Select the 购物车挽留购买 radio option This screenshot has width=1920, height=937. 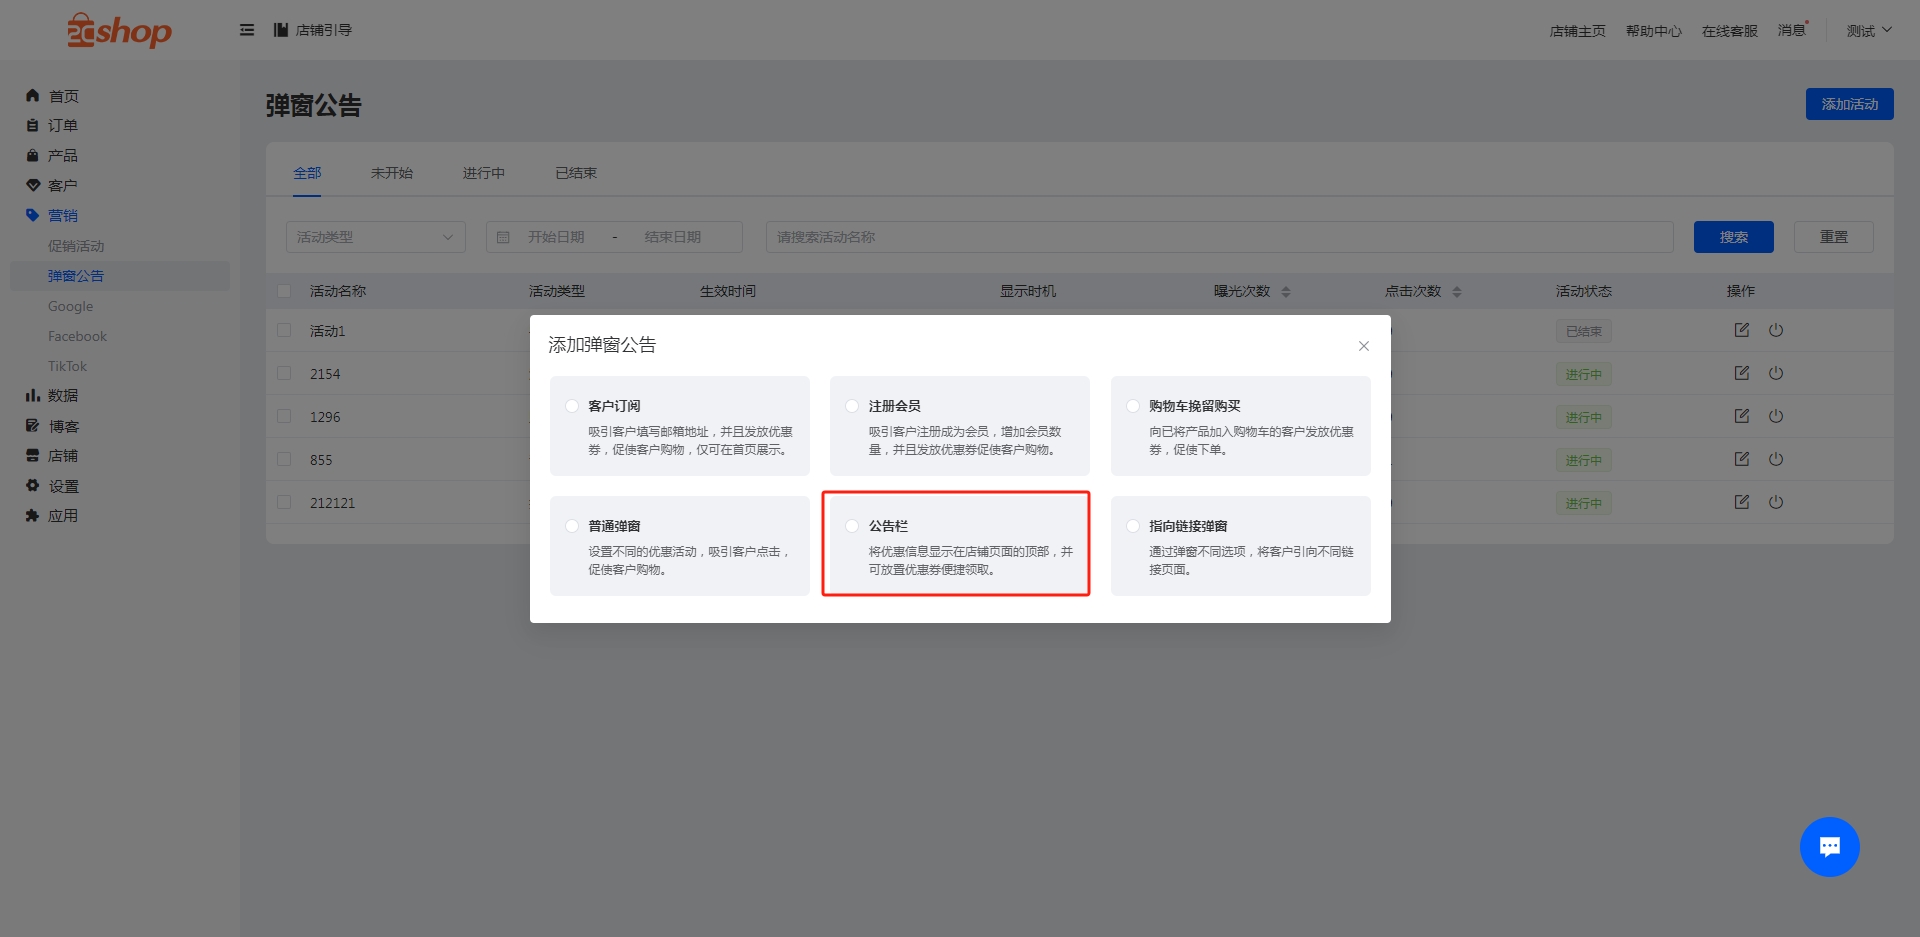(x=1133, y=406)
